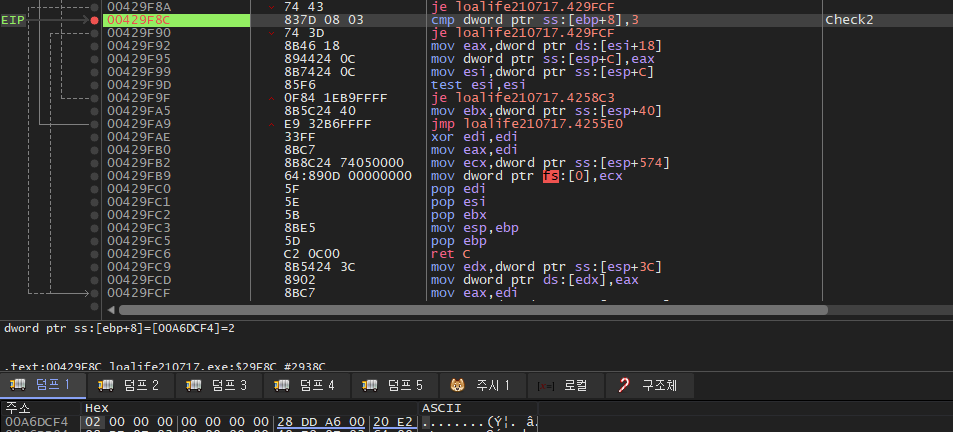Select bytes E9 32B6FFFF

click(x=328, y=124)
